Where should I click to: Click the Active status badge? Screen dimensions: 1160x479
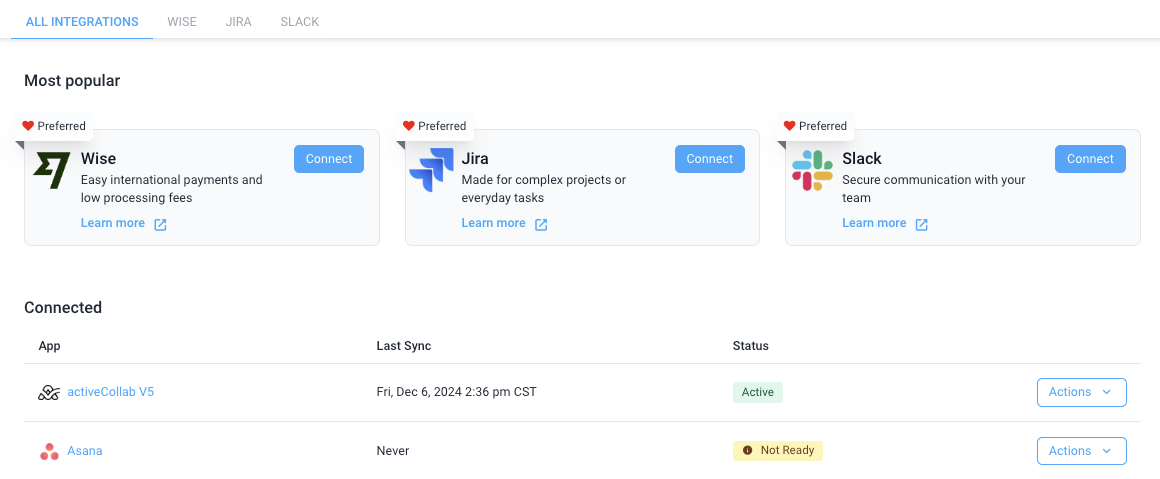(x=758, y=392)
